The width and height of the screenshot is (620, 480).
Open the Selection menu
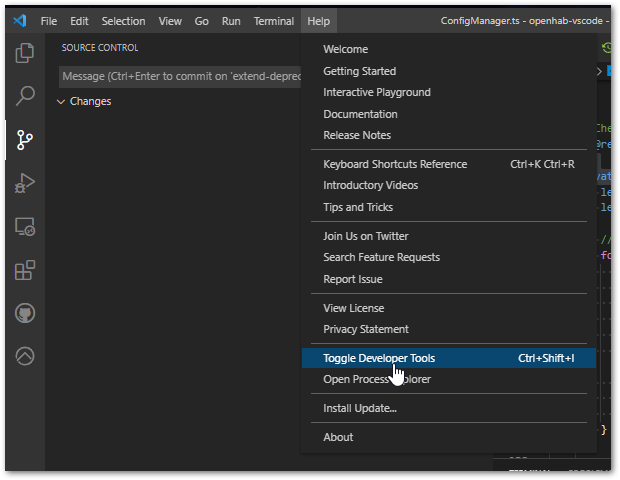123,21
